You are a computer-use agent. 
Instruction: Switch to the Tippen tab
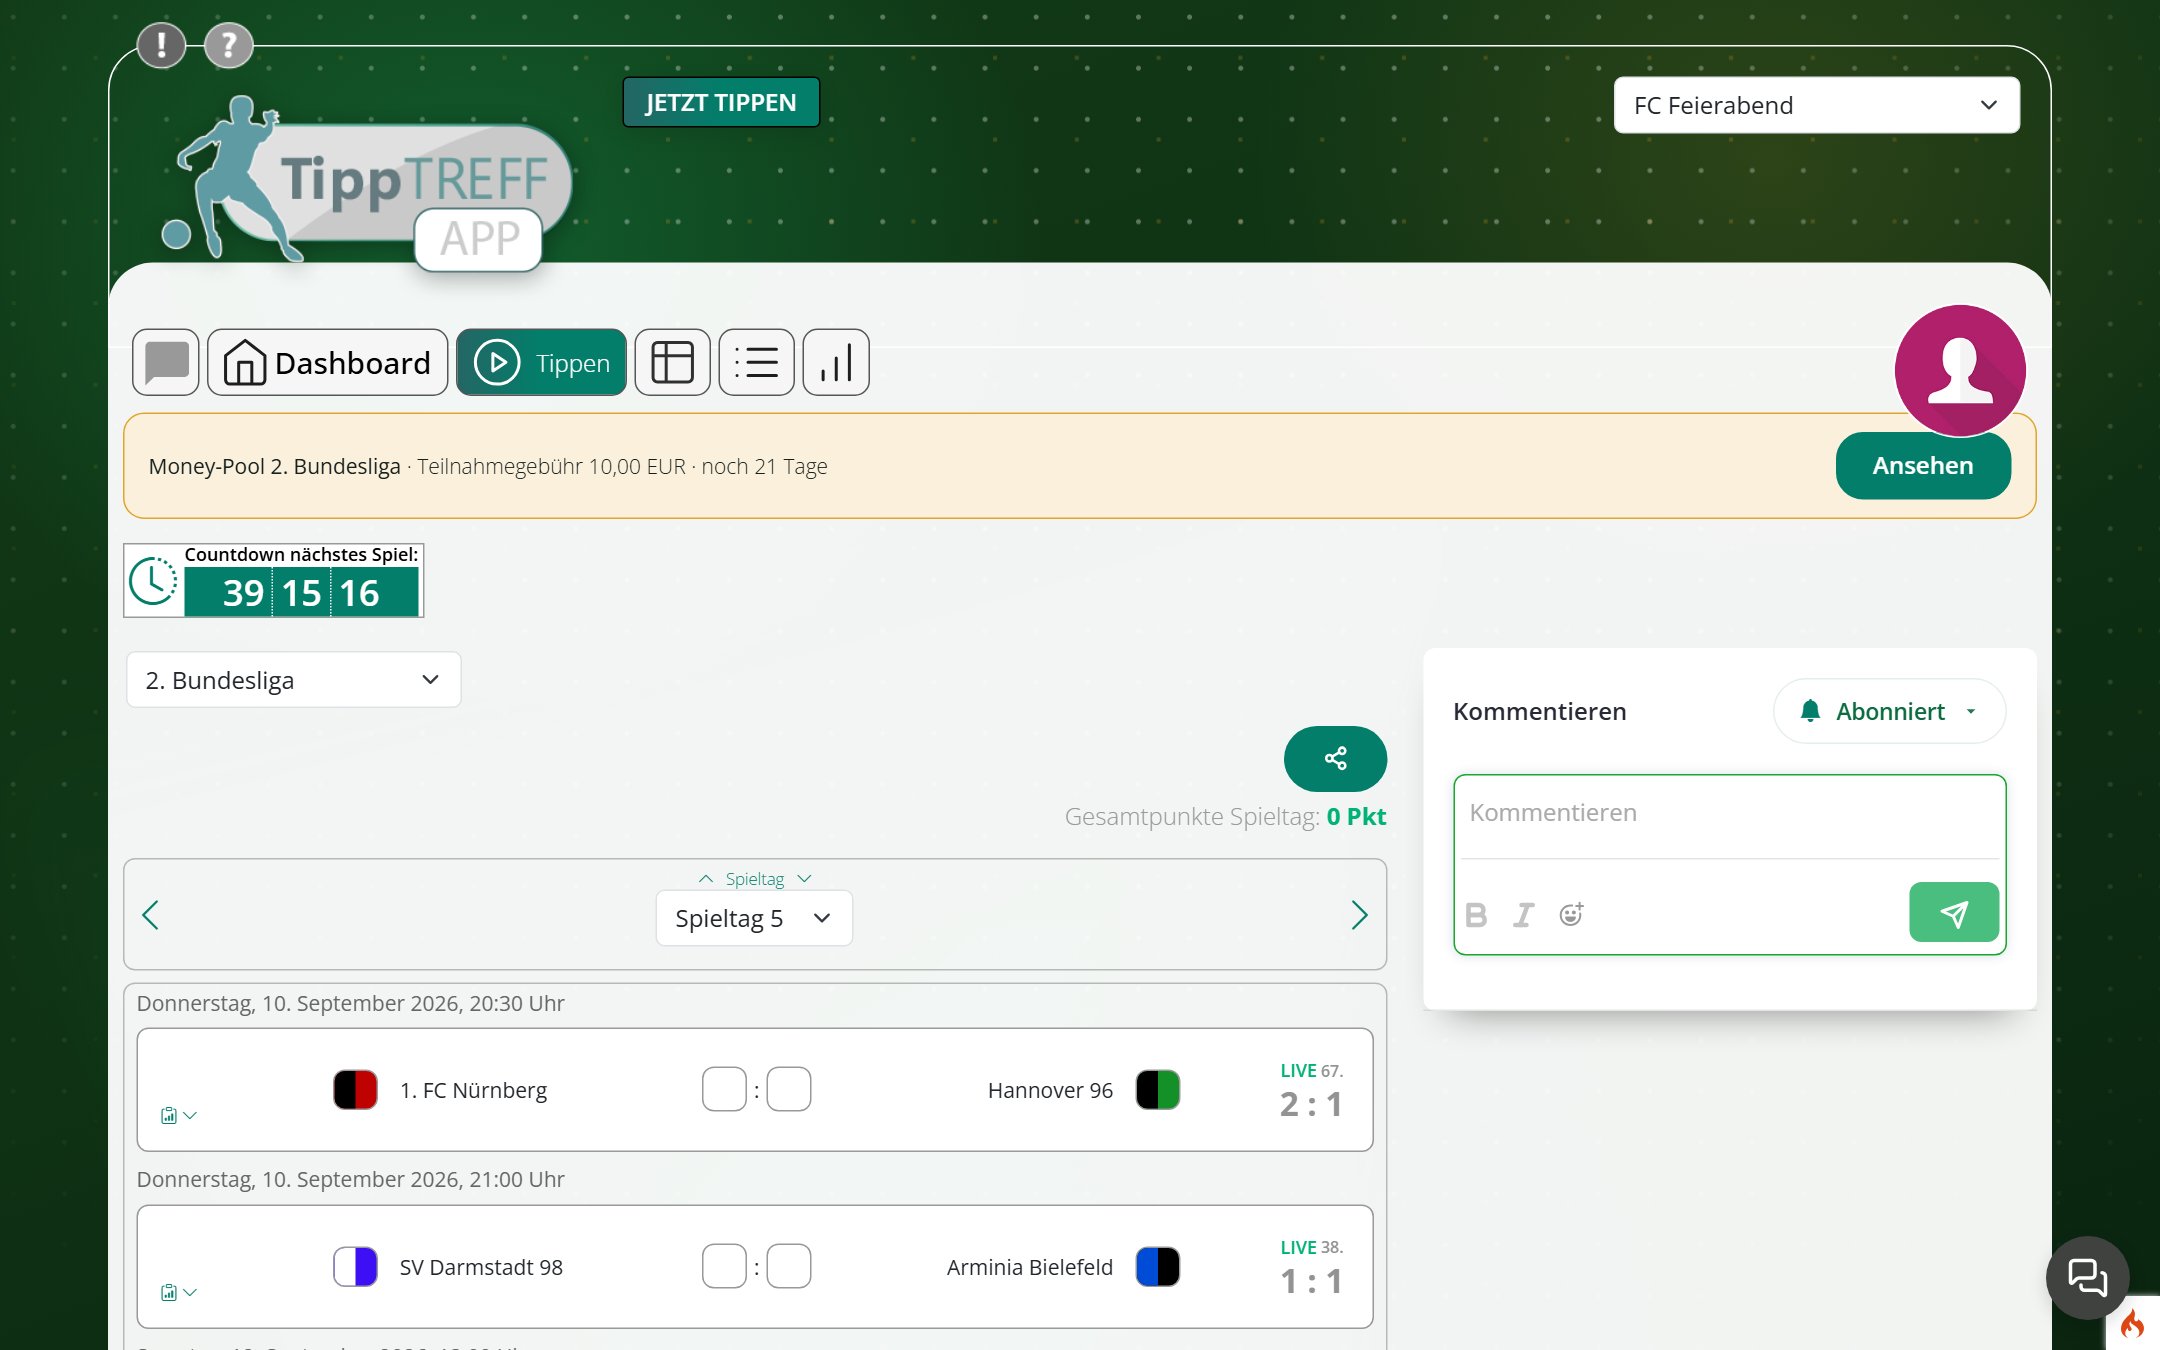(x=541, y=362)
